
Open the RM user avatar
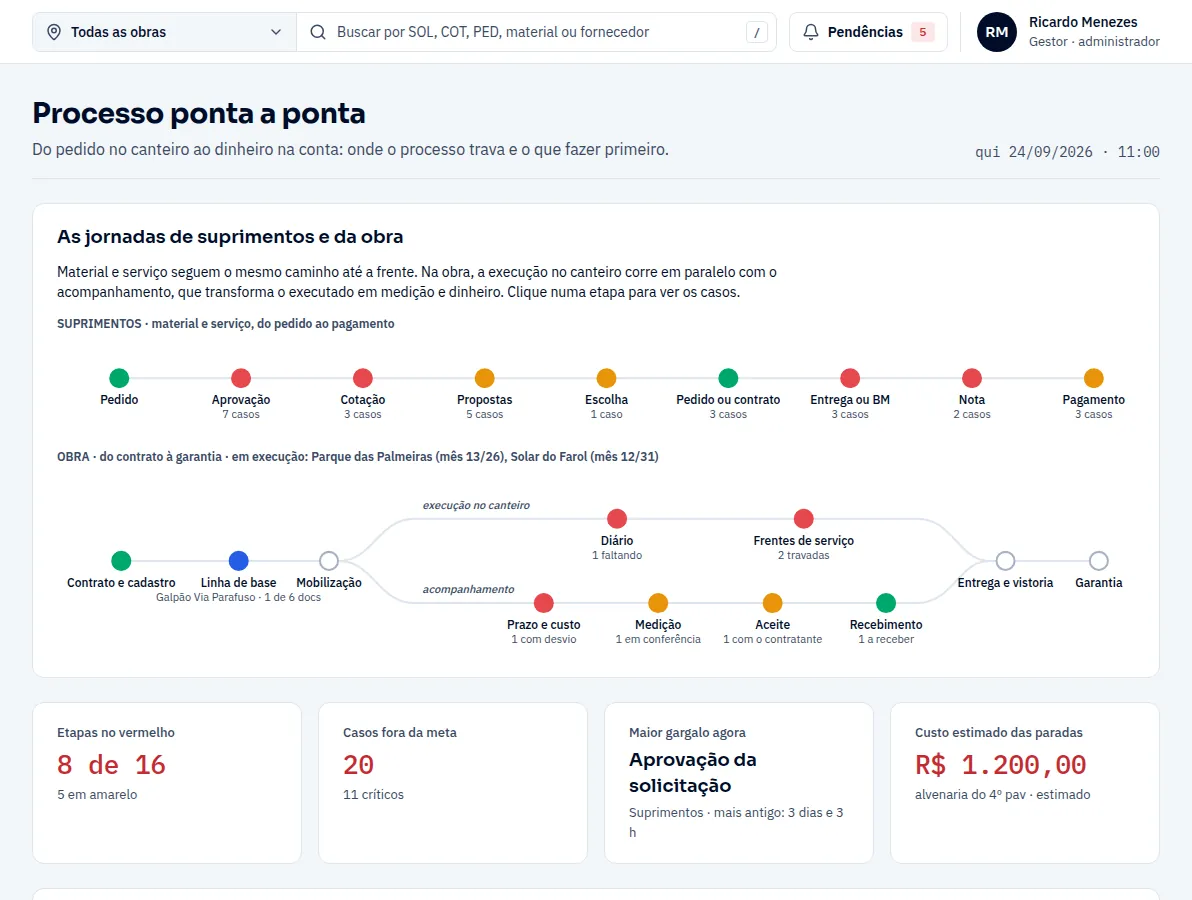coord(997,32)
